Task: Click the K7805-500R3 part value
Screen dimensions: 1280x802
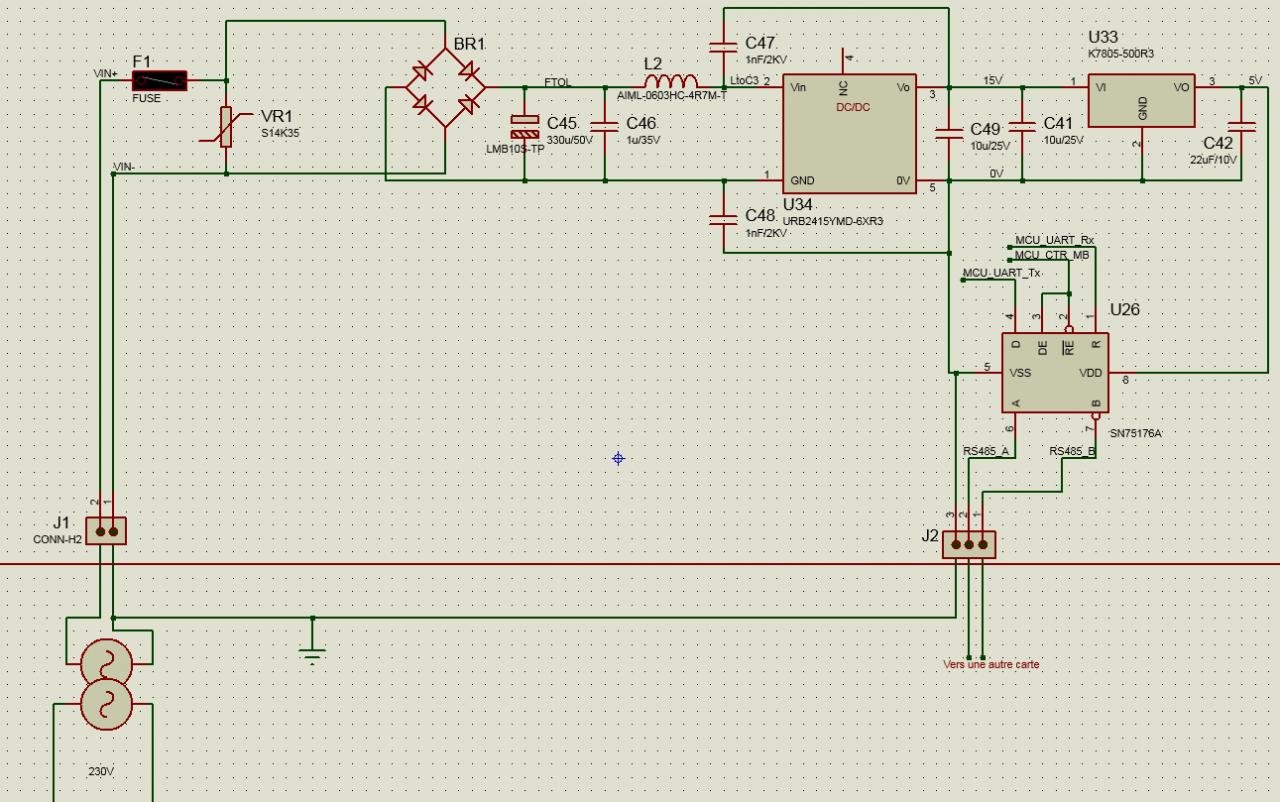Action: coord(1120,54)
